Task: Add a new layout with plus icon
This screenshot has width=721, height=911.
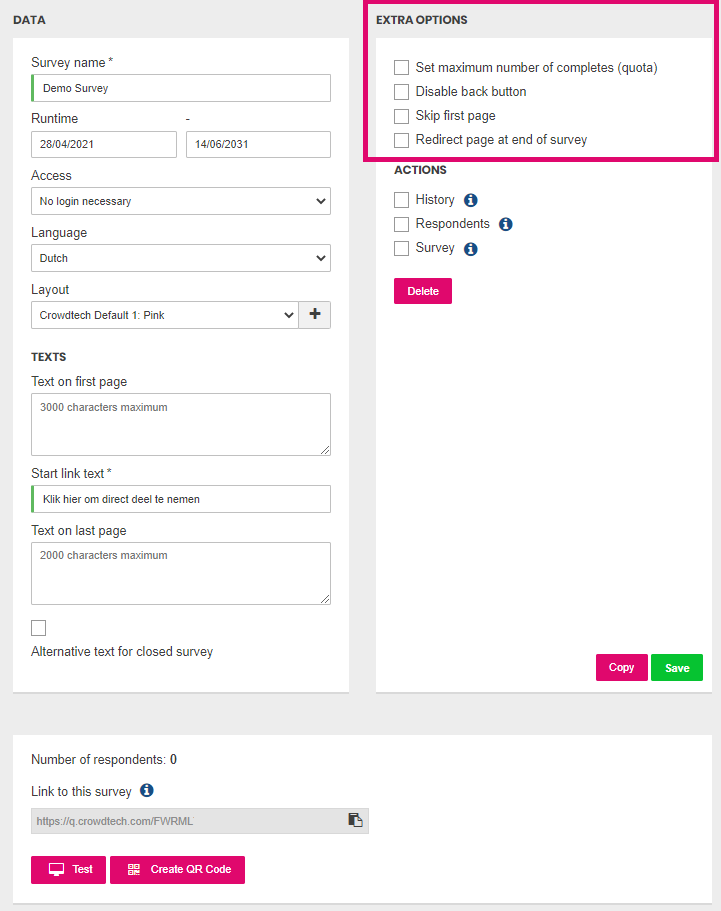Action: click(x=315, y=314)
